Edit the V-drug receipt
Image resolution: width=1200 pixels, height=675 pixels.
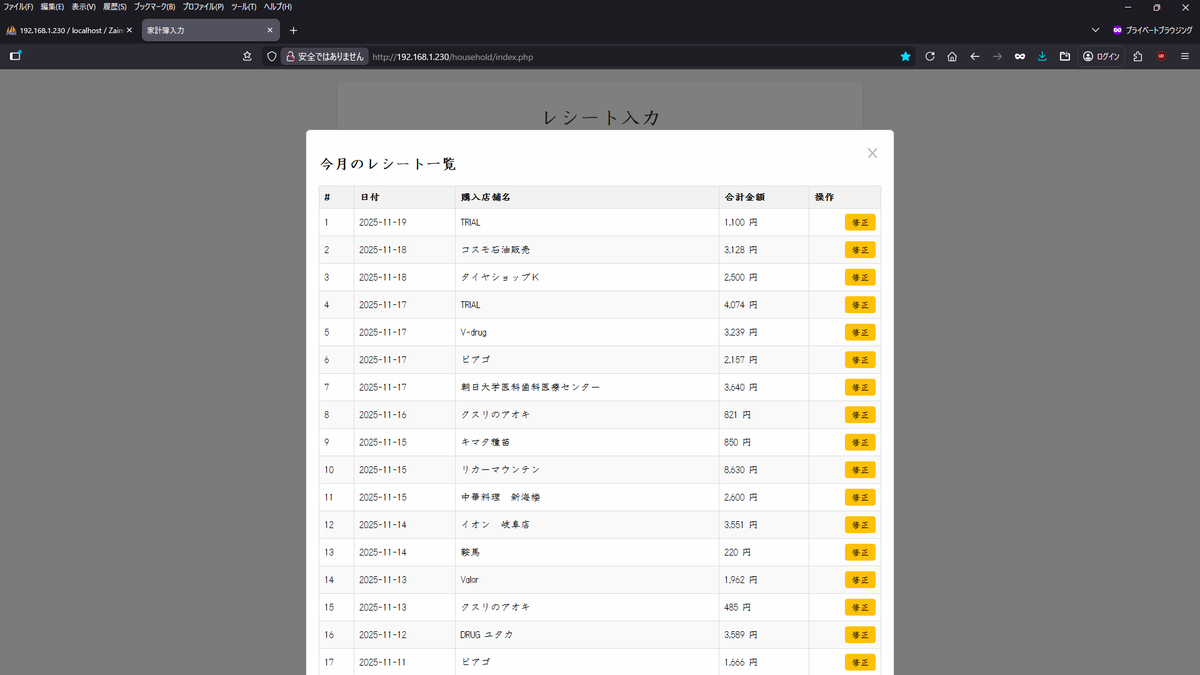coord(860,332)
